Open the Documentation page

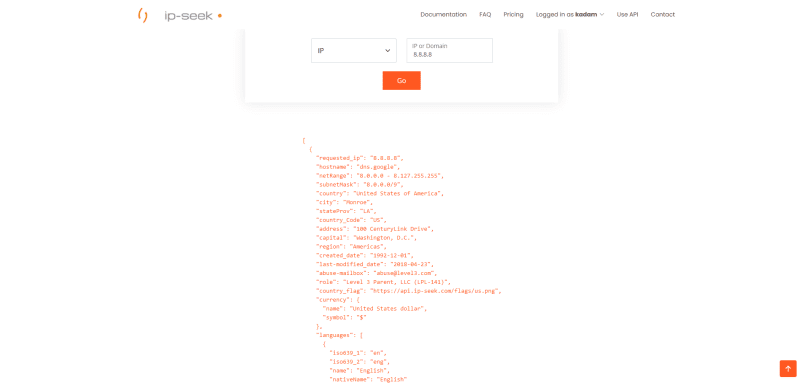pos(443,15)
